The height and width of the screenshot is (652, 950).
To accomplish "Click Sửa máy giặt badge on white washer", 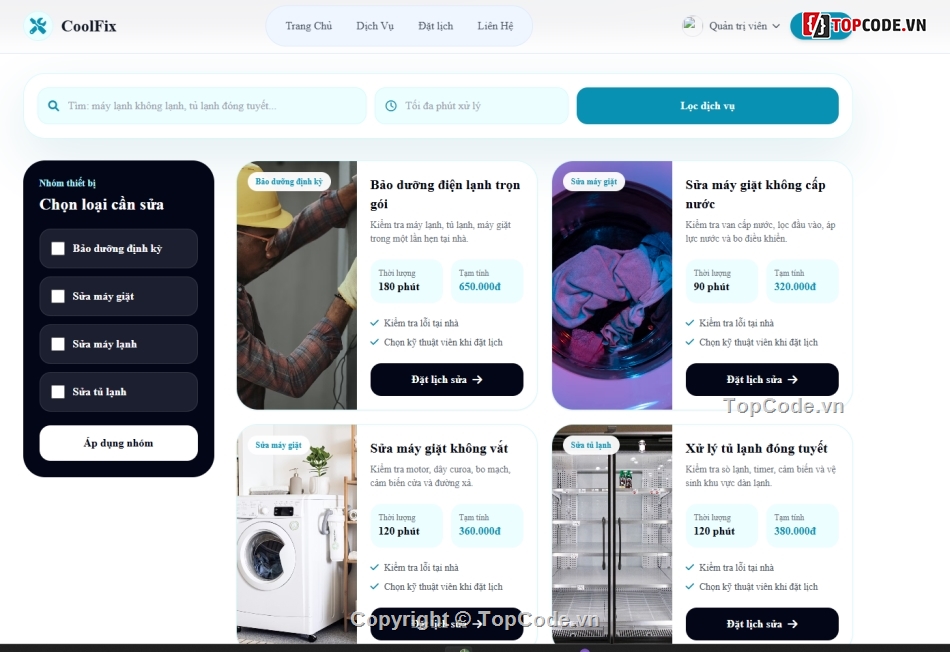I will pos(278,445).
